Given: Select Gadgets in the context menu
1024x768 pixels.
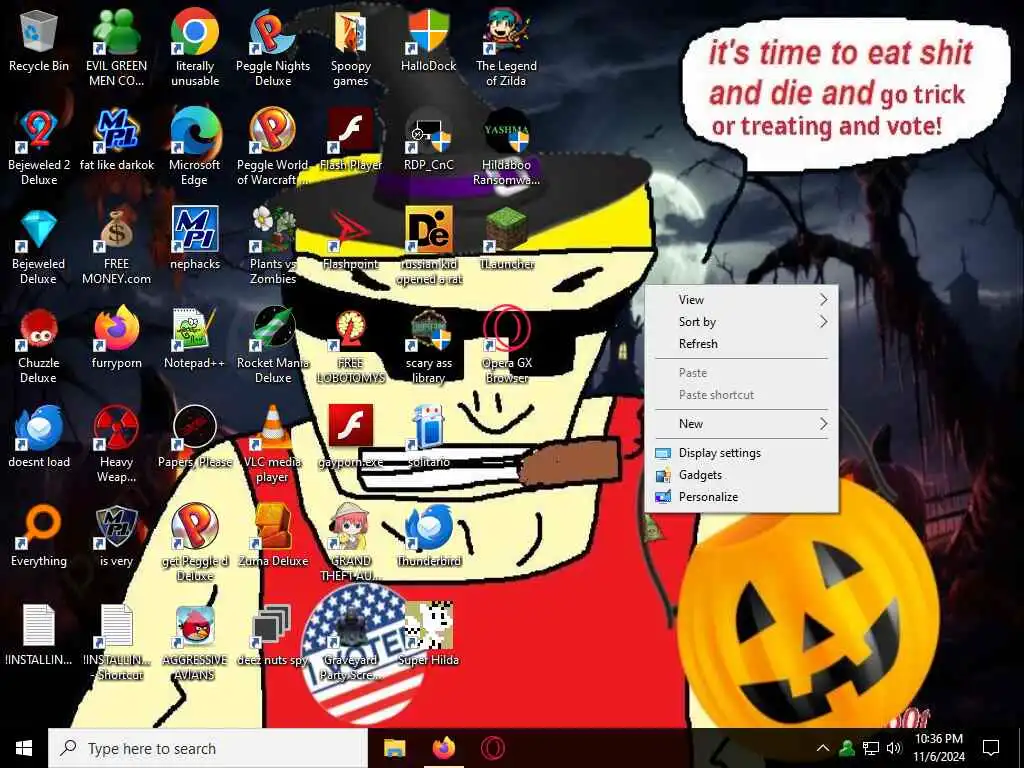Looking at the screenshot, I should coord(741,475).
